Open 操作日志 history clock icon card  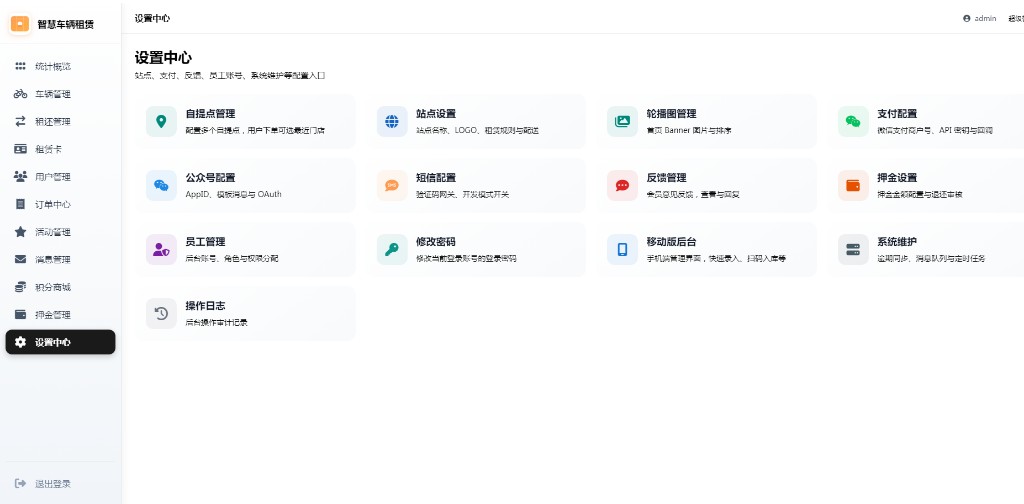click(x=246, y=313)
